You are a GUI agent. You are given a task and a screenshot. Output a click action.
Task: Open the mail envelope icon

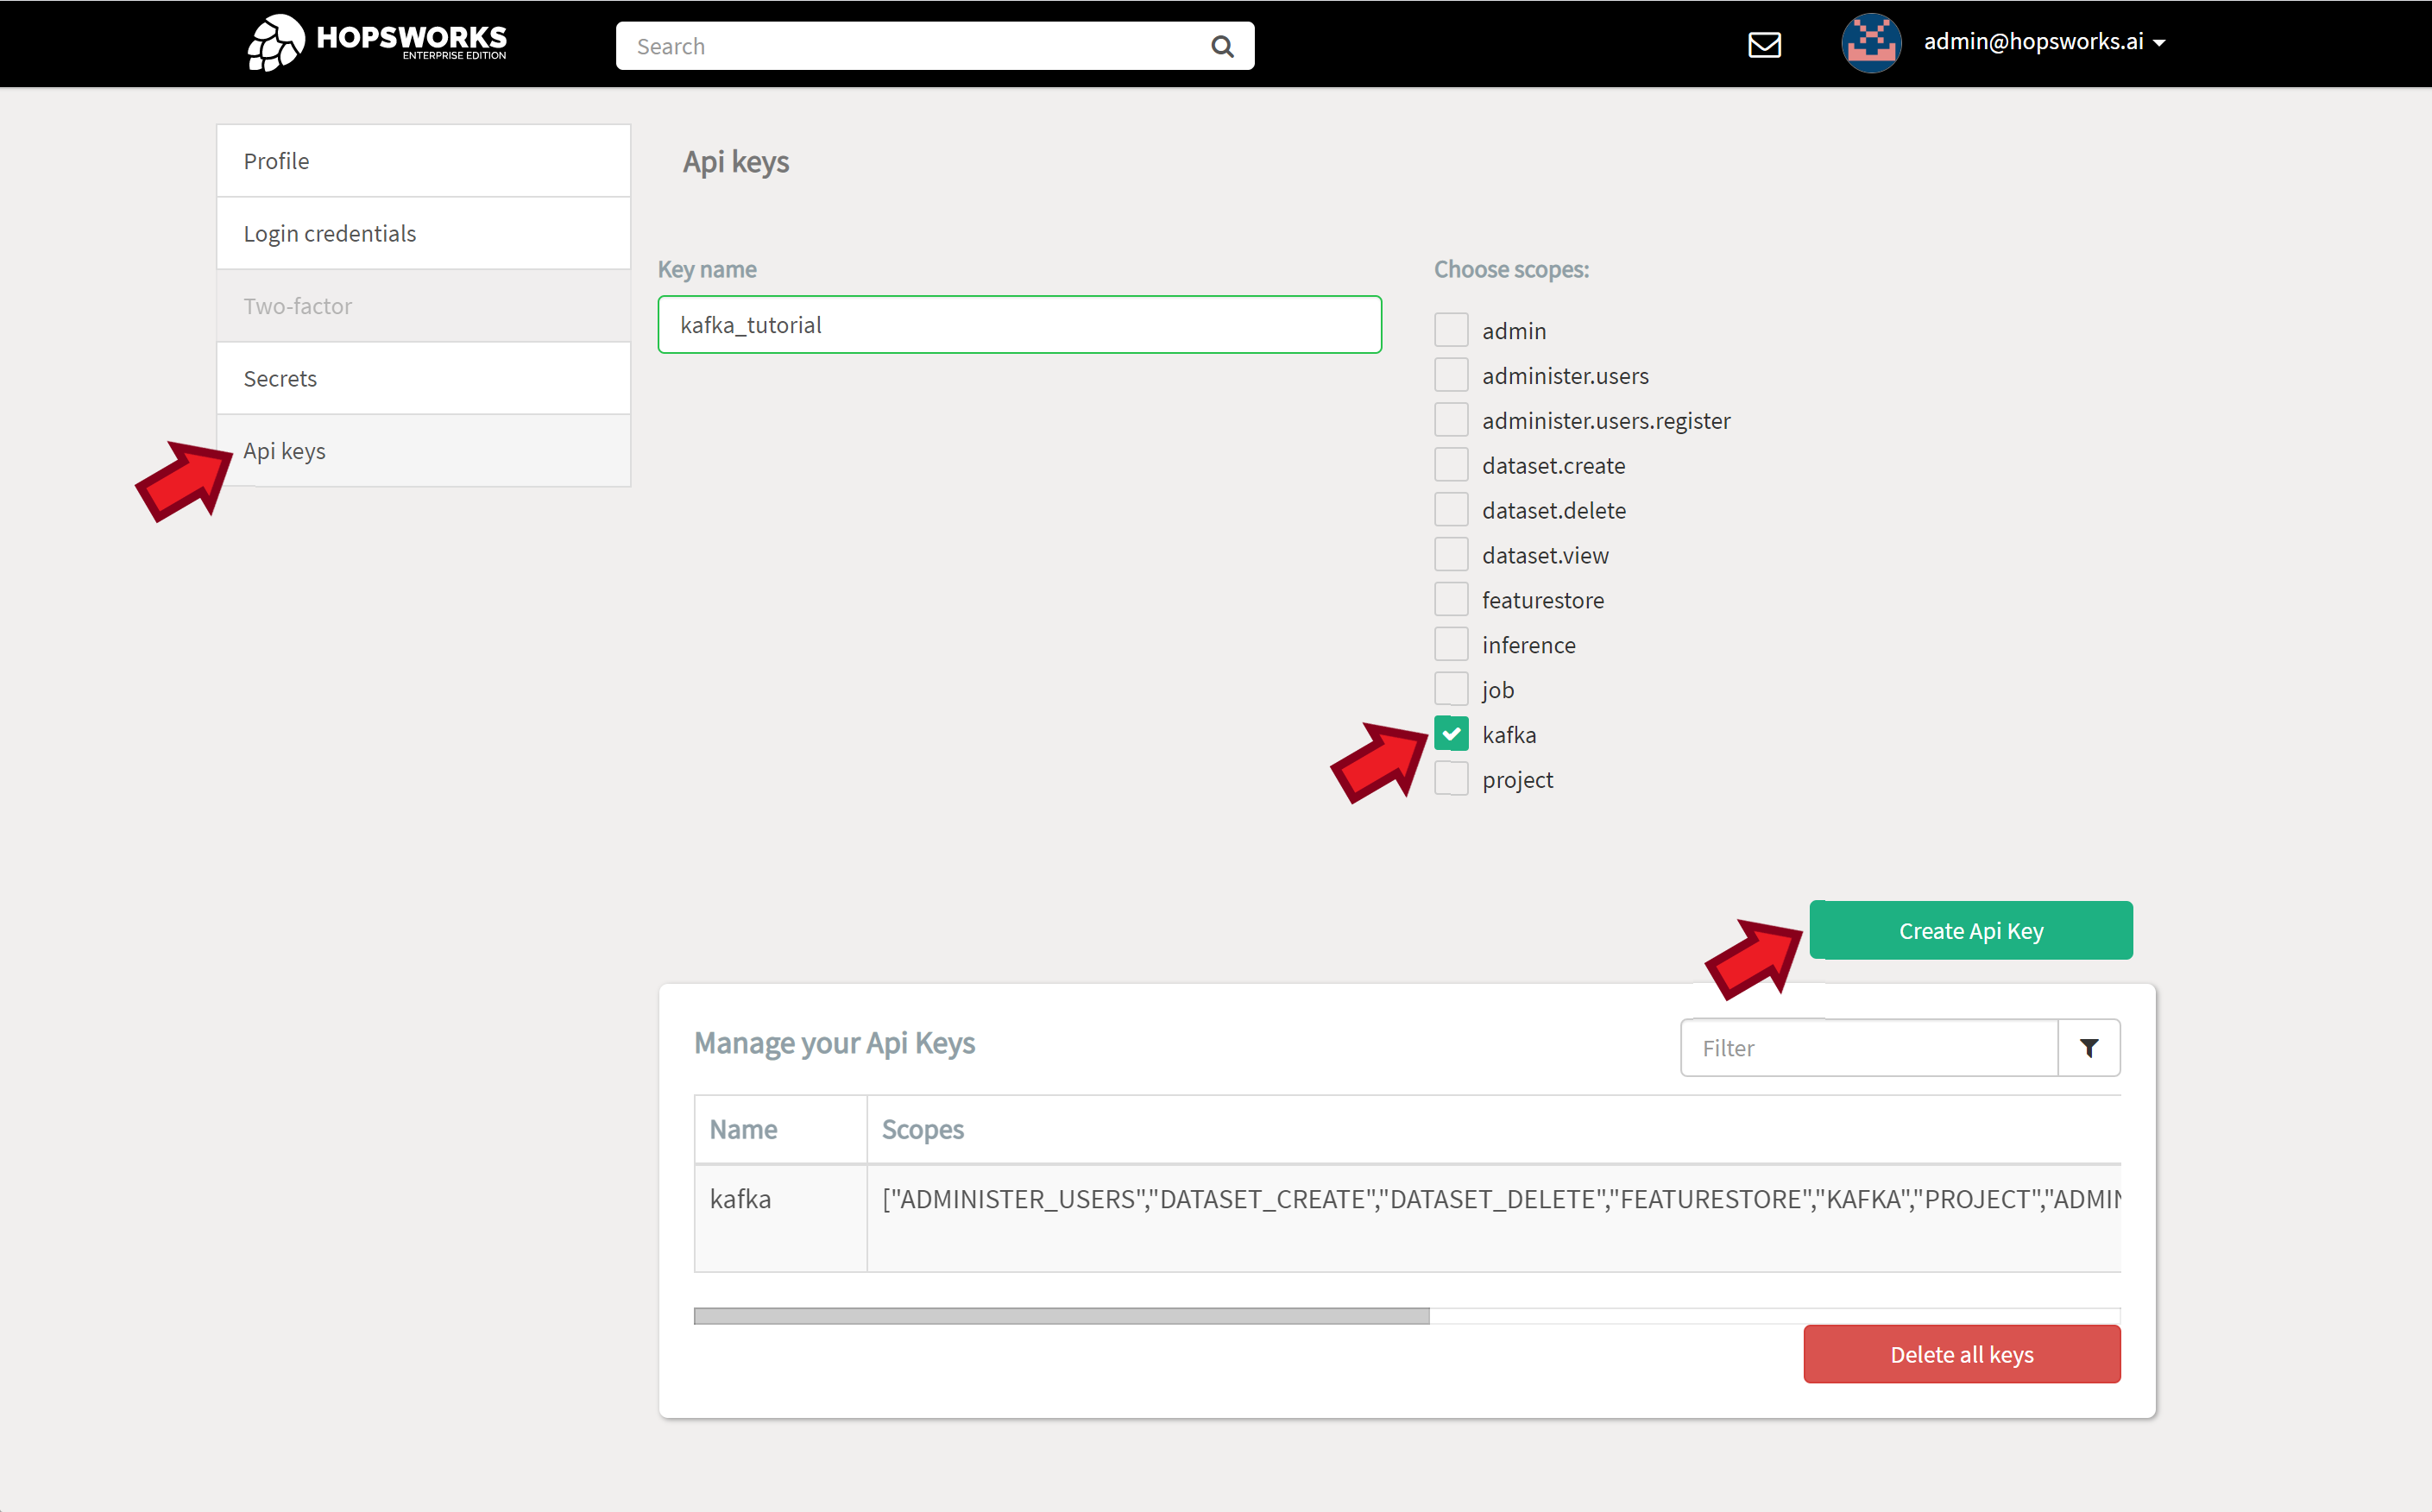tap(1765, 44)
